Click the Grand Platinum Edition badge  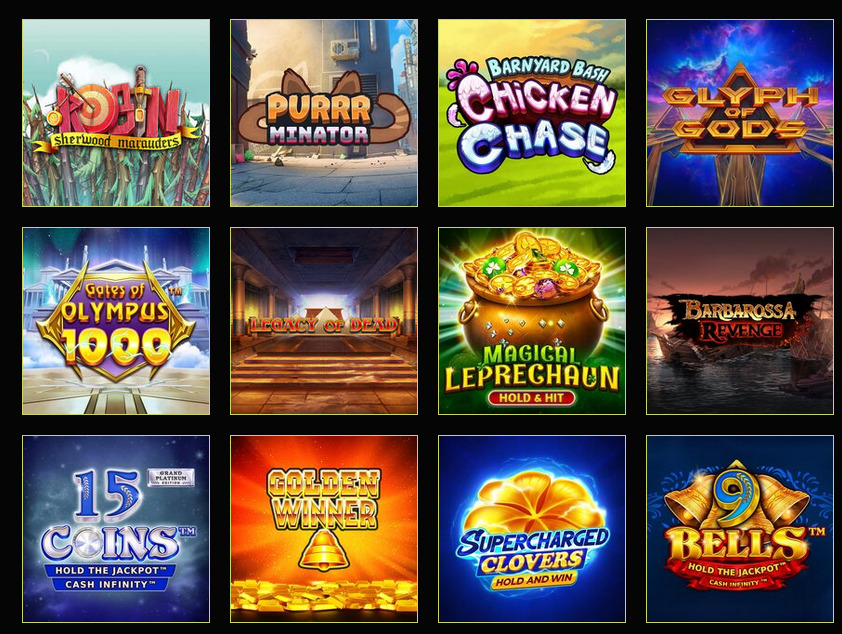click(171, 477)
